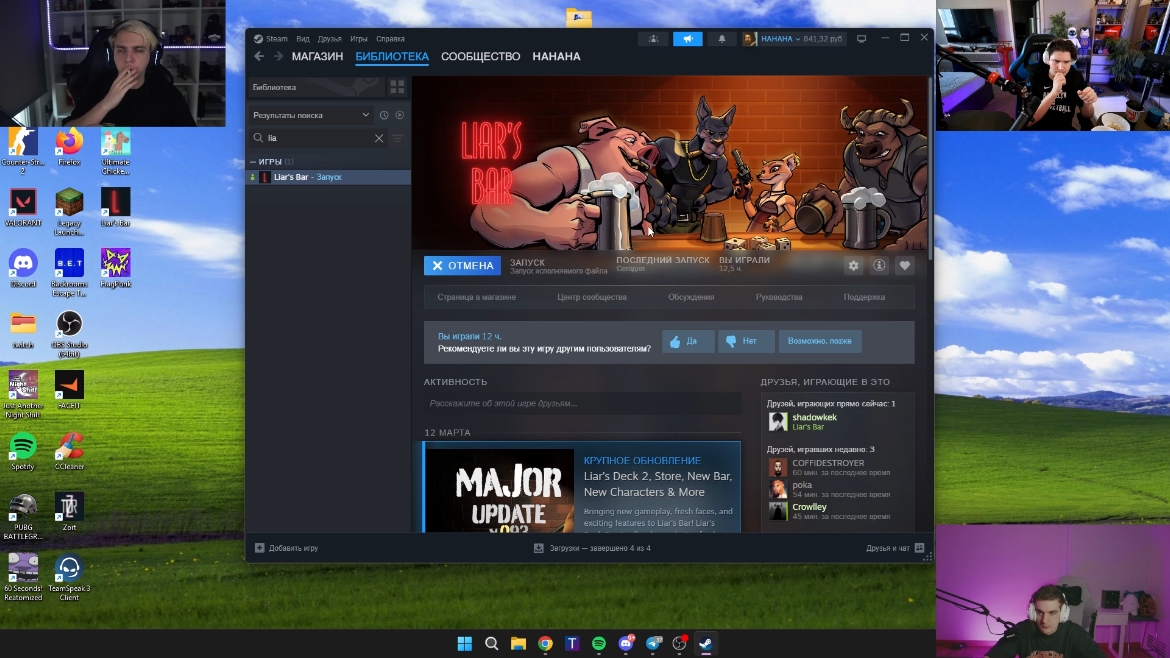1170x658 pixels.
Task: Open Друзья и чат panel
Action: pos(895,548)
